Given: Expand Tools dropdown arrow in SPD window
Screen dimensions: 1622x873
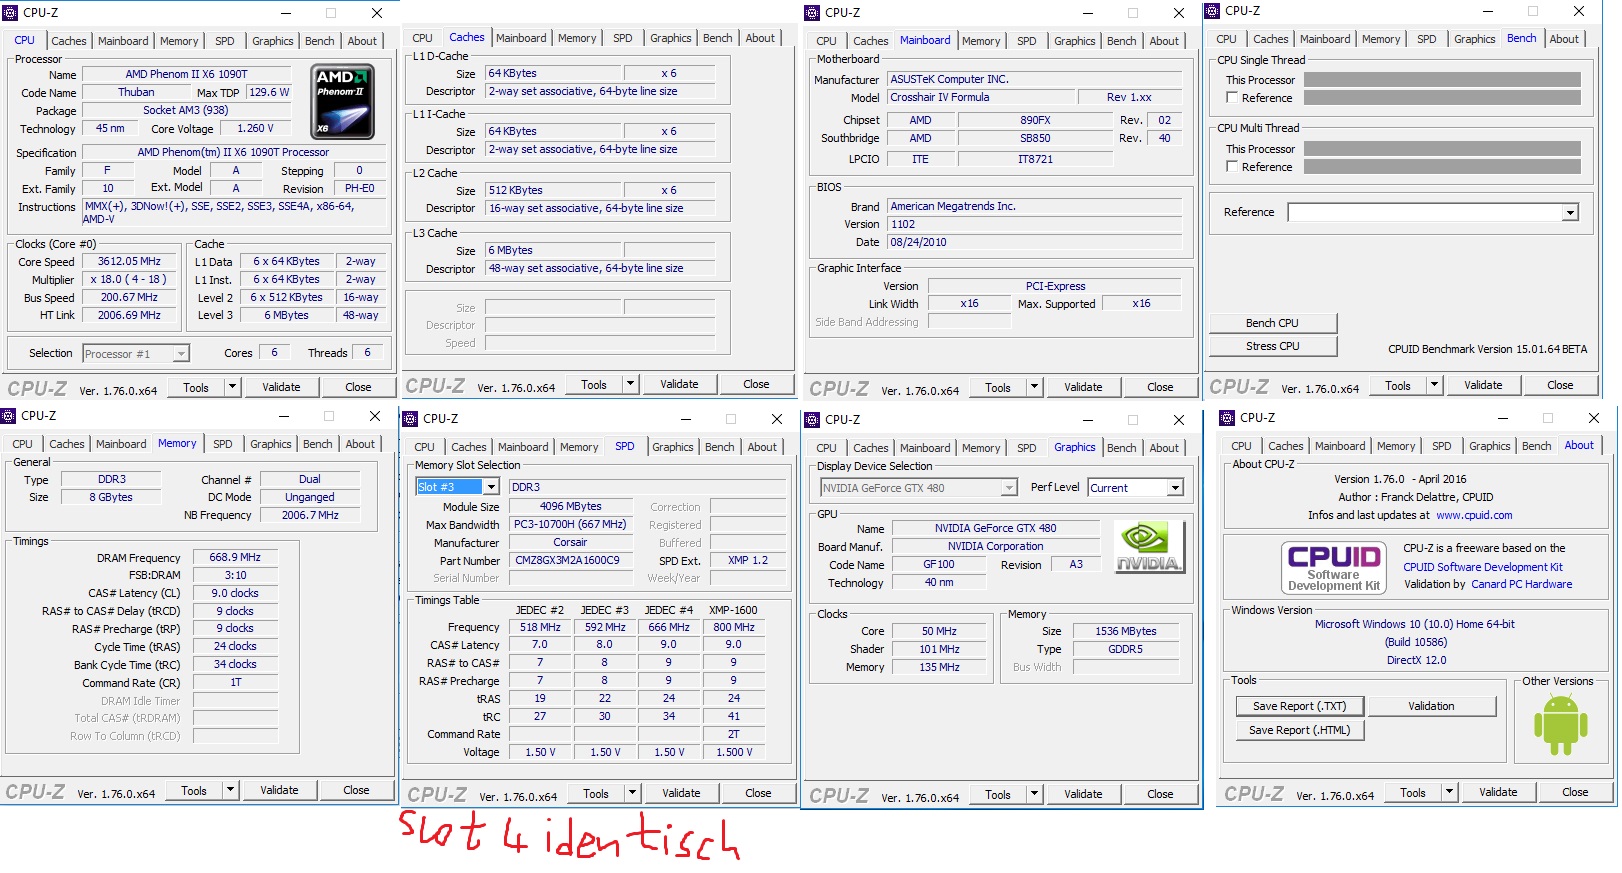Looking at the screenshot, I should pos(632,793).
